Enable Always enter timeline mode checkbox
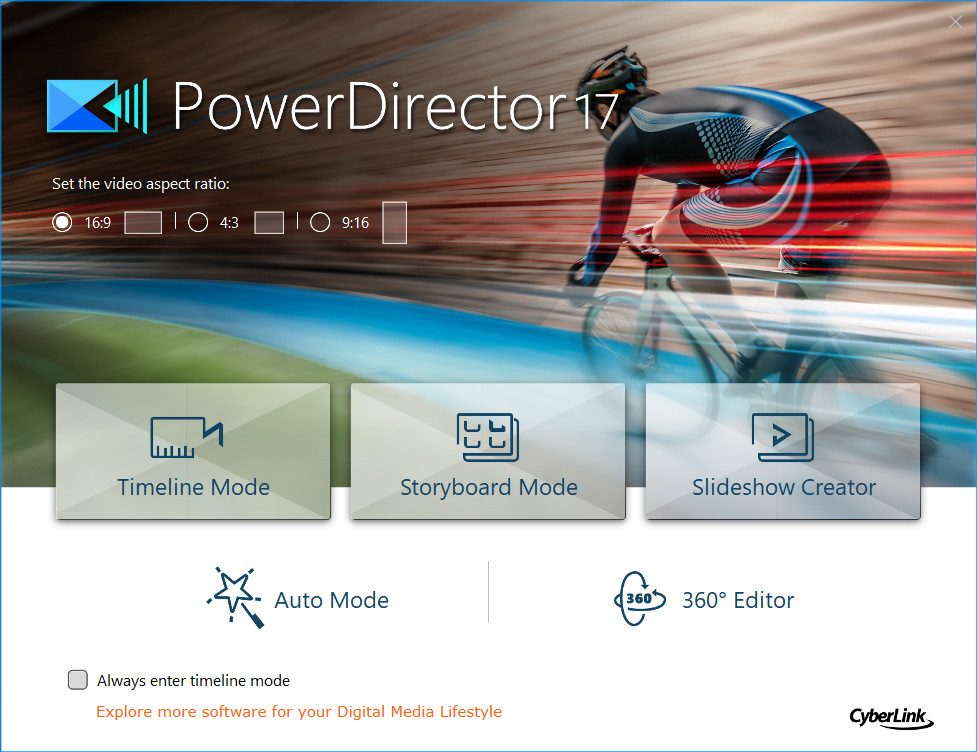Image resolution: width=977 pixels, height=752 pixels. [77, 679]
